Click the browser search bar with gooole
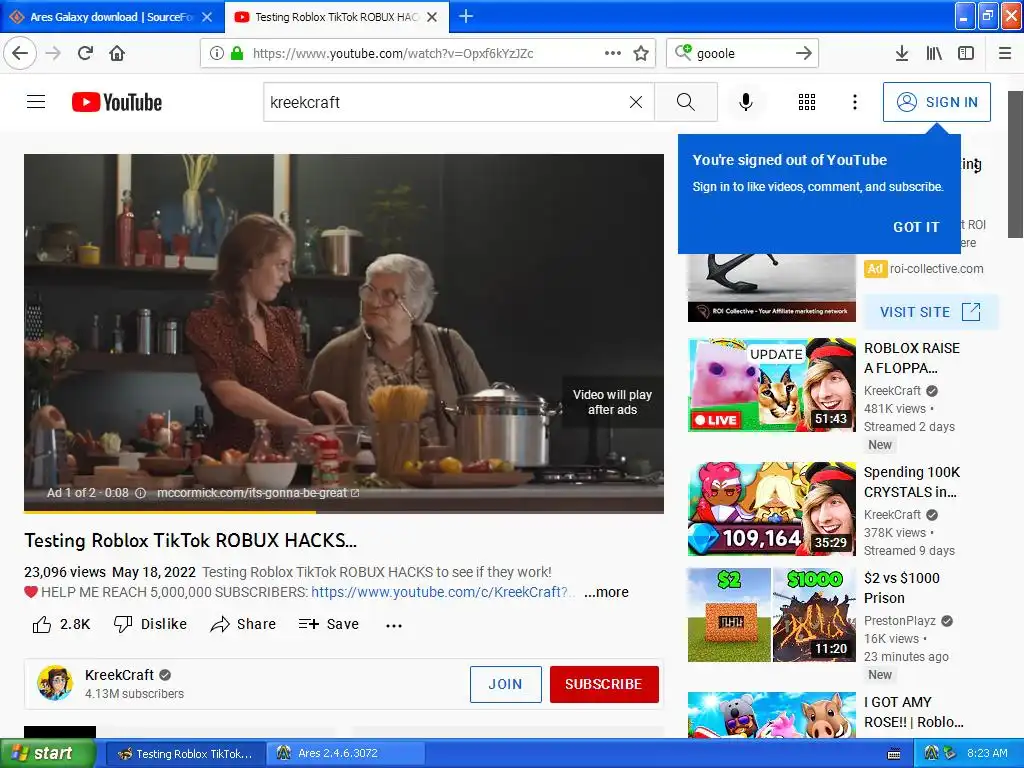 [x=742, y=53]
